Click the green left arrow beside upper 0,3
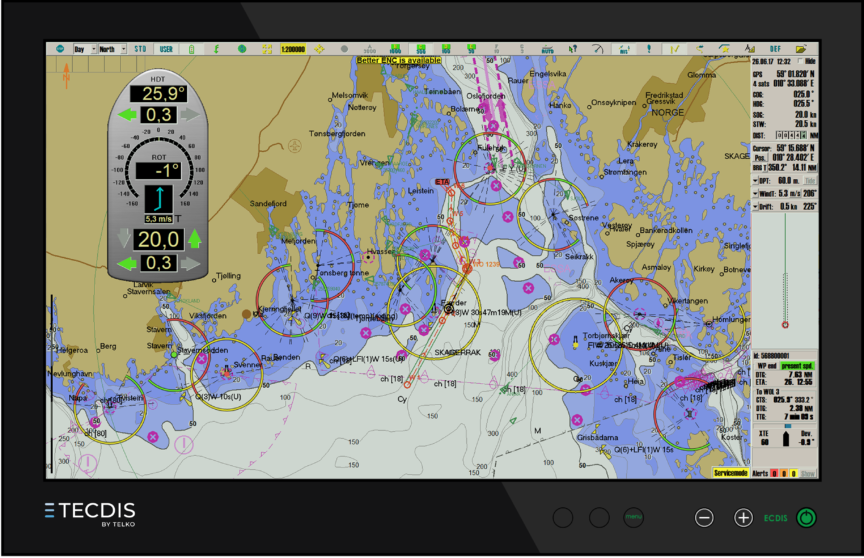The image size is (864, 558). [128, 115]
